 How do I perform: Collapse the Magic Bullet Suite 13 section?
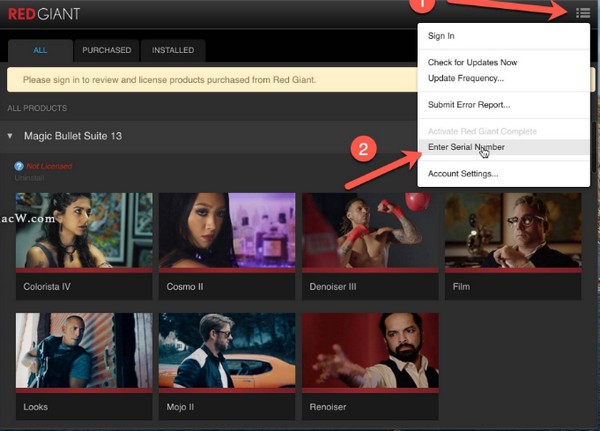click(11, 135)
